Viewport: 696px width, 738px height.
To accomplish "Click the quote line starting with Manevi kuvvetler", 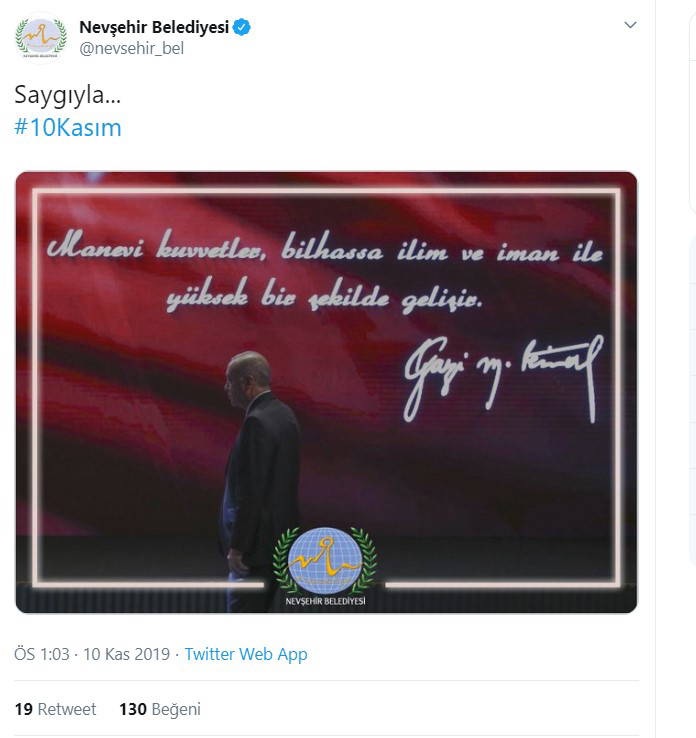I will (325, 251).
